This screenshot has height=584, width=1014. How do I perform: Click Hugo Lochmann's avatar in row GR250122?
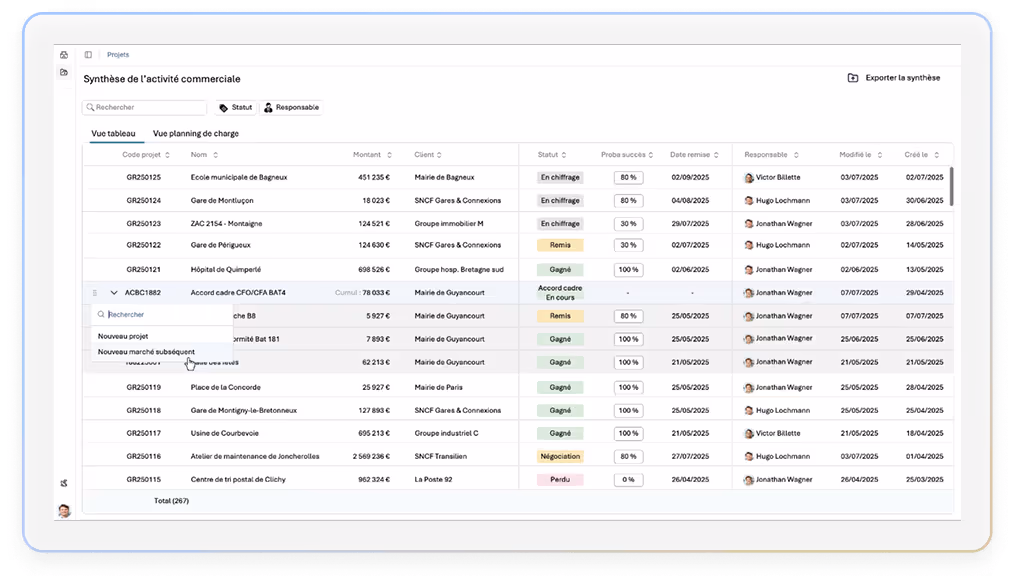[749, 246]
